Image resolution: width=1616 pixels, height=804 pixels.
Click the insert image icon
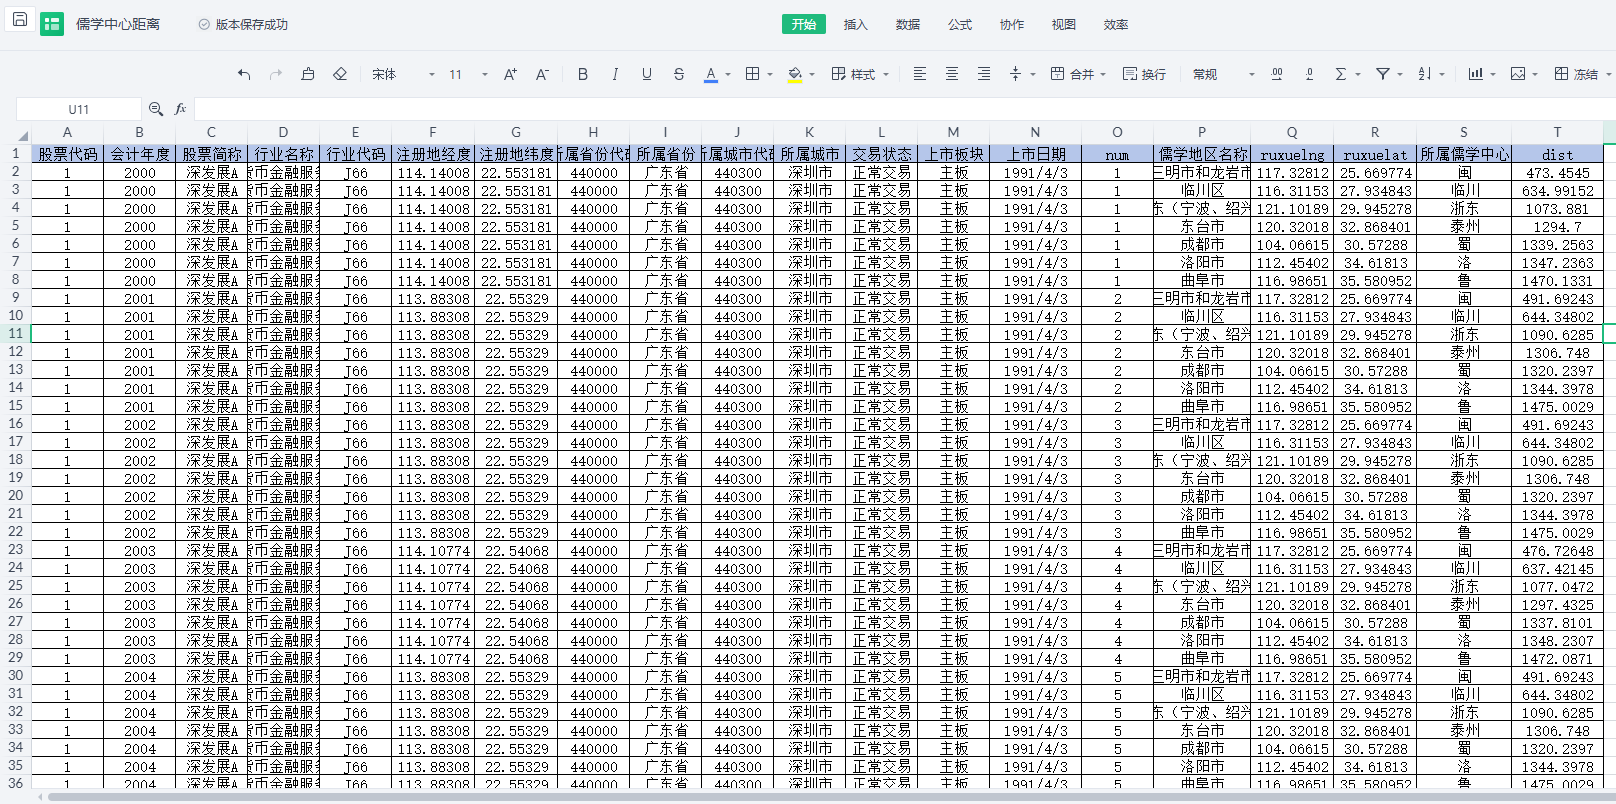[1518, 74]
